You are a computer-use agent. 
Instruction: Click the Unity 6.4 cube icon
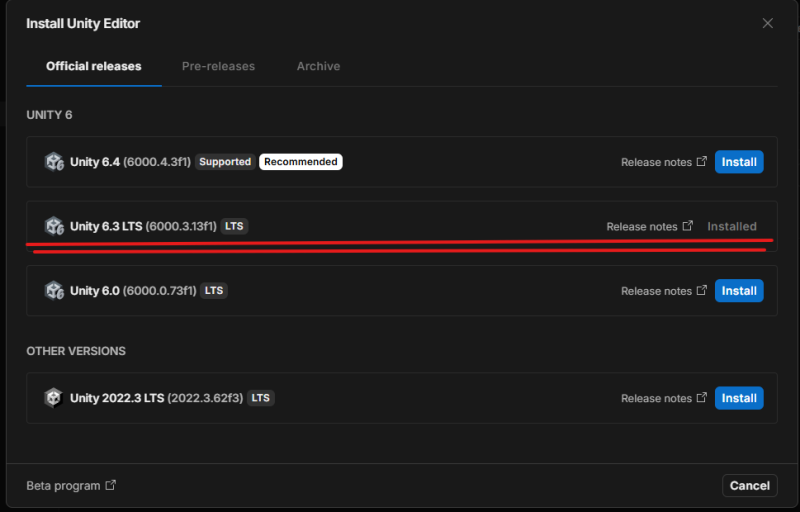(x=54, y=162)
